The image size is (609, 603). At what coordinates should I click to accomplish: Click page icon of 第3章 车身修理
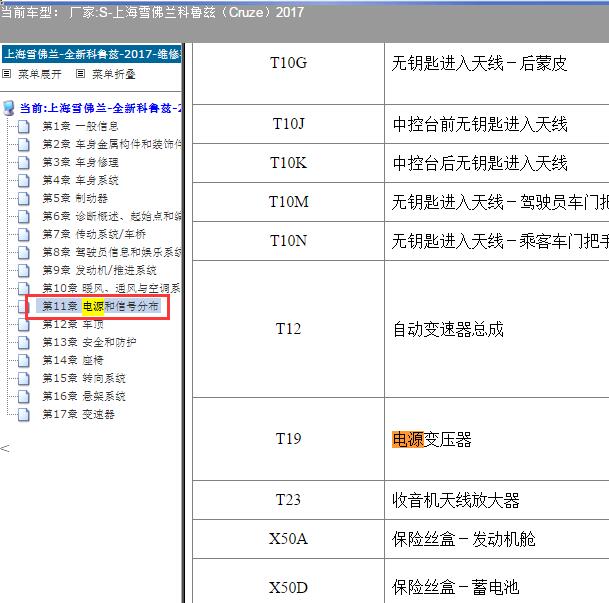(24, 162)
